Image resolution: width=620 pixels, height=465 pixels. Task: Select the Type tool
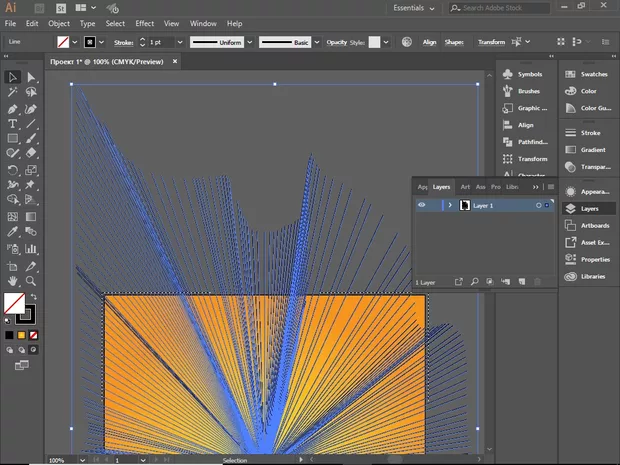click(13, 123)
